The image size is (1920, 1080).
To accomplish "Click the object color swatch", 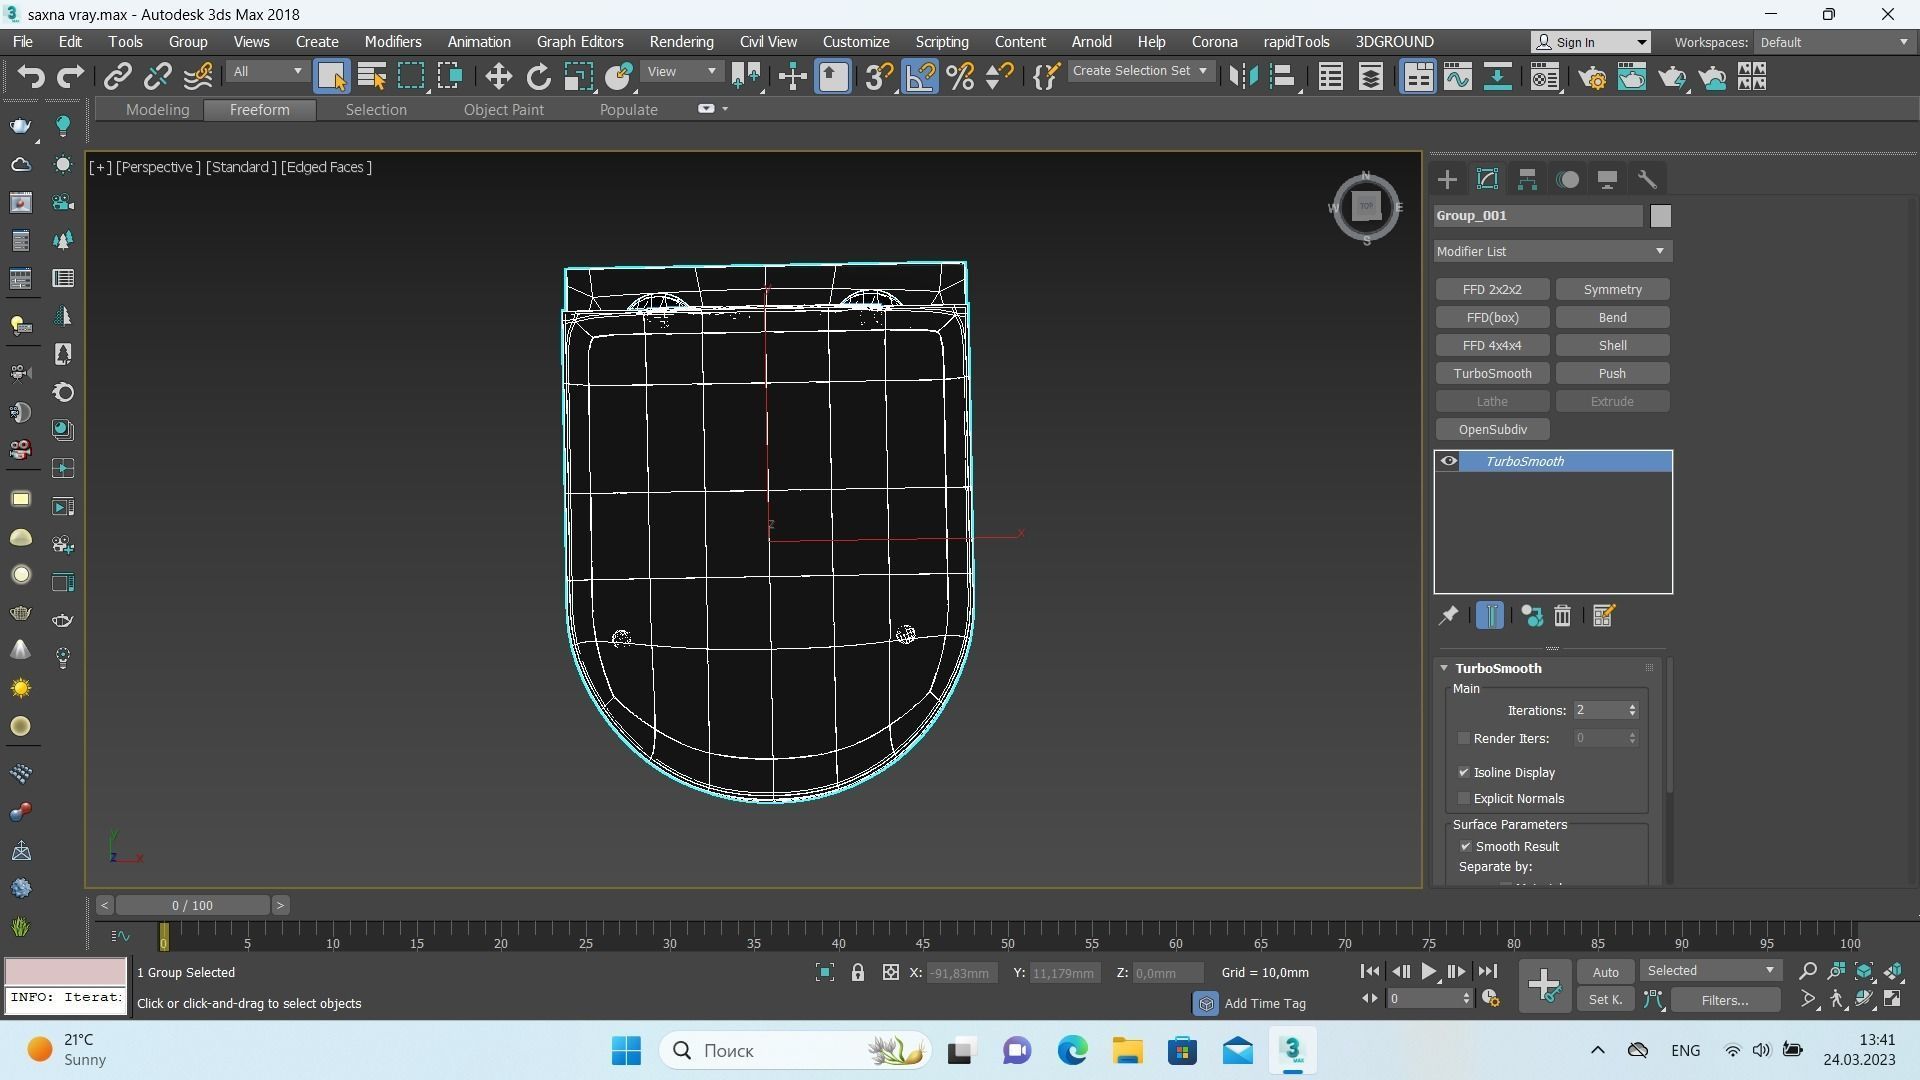I will coord(1660,216).
